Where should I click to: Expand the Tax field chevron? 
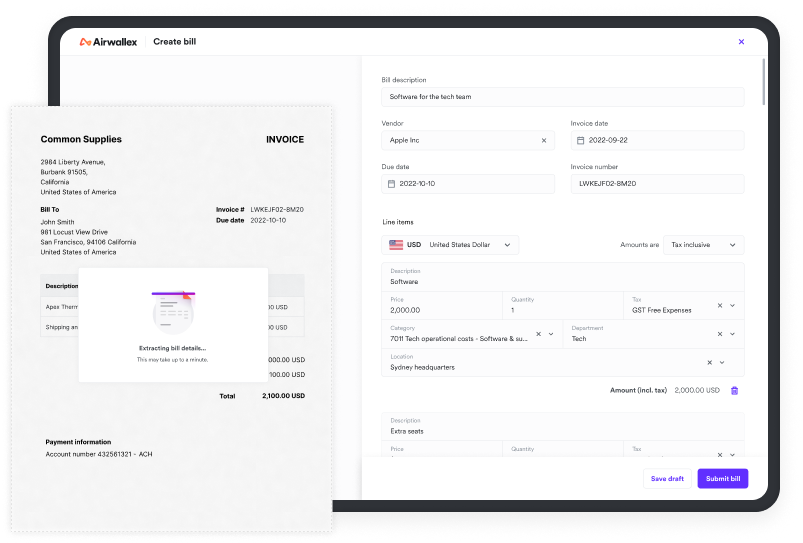(733, 305)
